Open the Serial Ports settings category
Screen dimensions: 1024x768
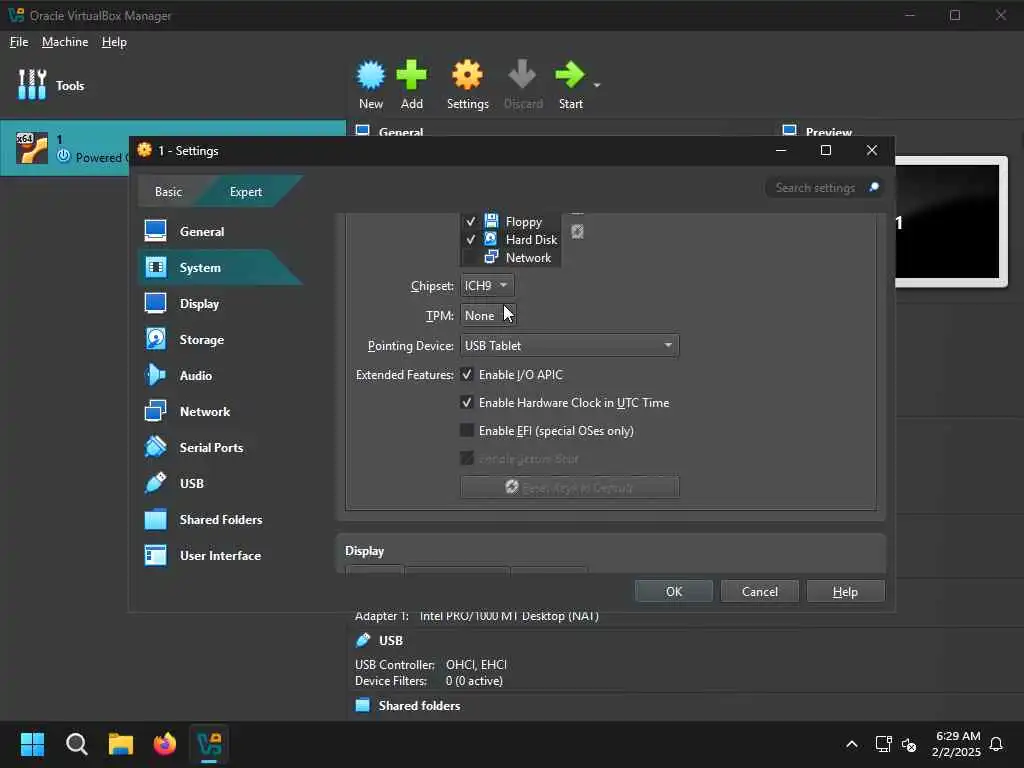coord(219,447)
